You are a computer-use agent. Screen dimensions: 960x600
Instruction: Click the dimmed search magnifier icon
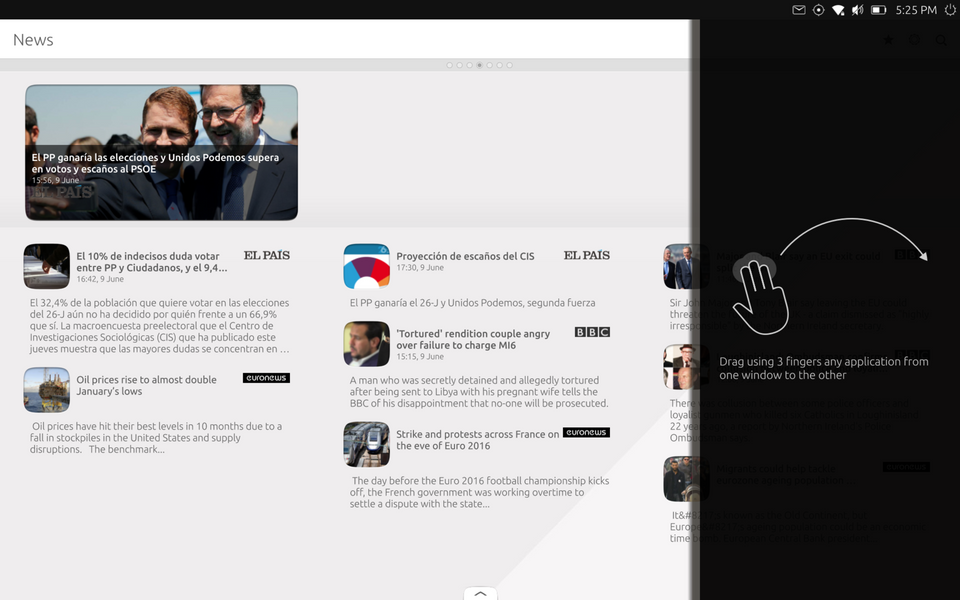click(941, 41)
